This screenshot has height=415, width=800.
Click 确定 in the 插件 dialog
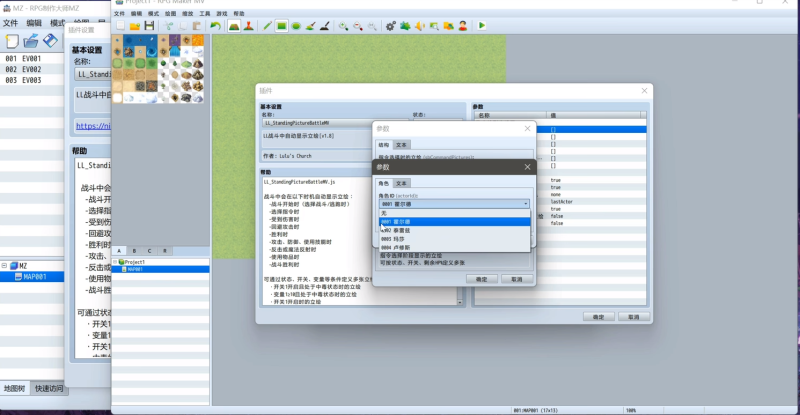[x=598, y=317]
